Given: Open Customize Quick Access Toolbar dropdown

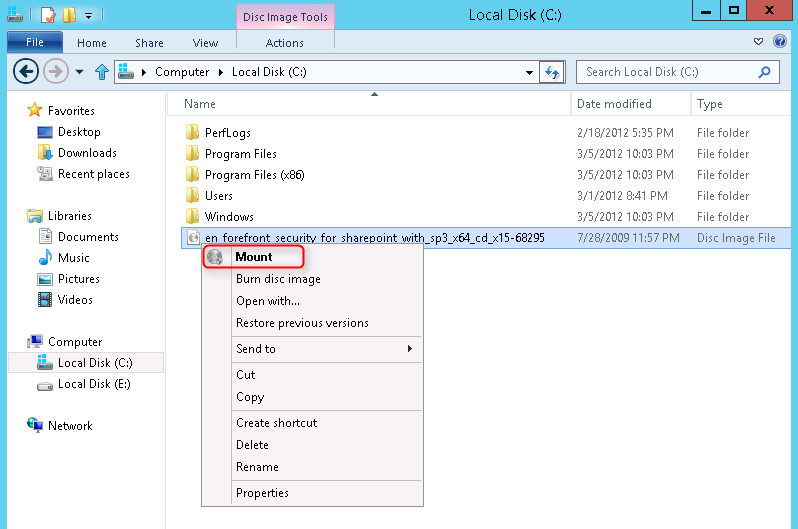Looking at the screenshot, I should [x=89, y=16].
